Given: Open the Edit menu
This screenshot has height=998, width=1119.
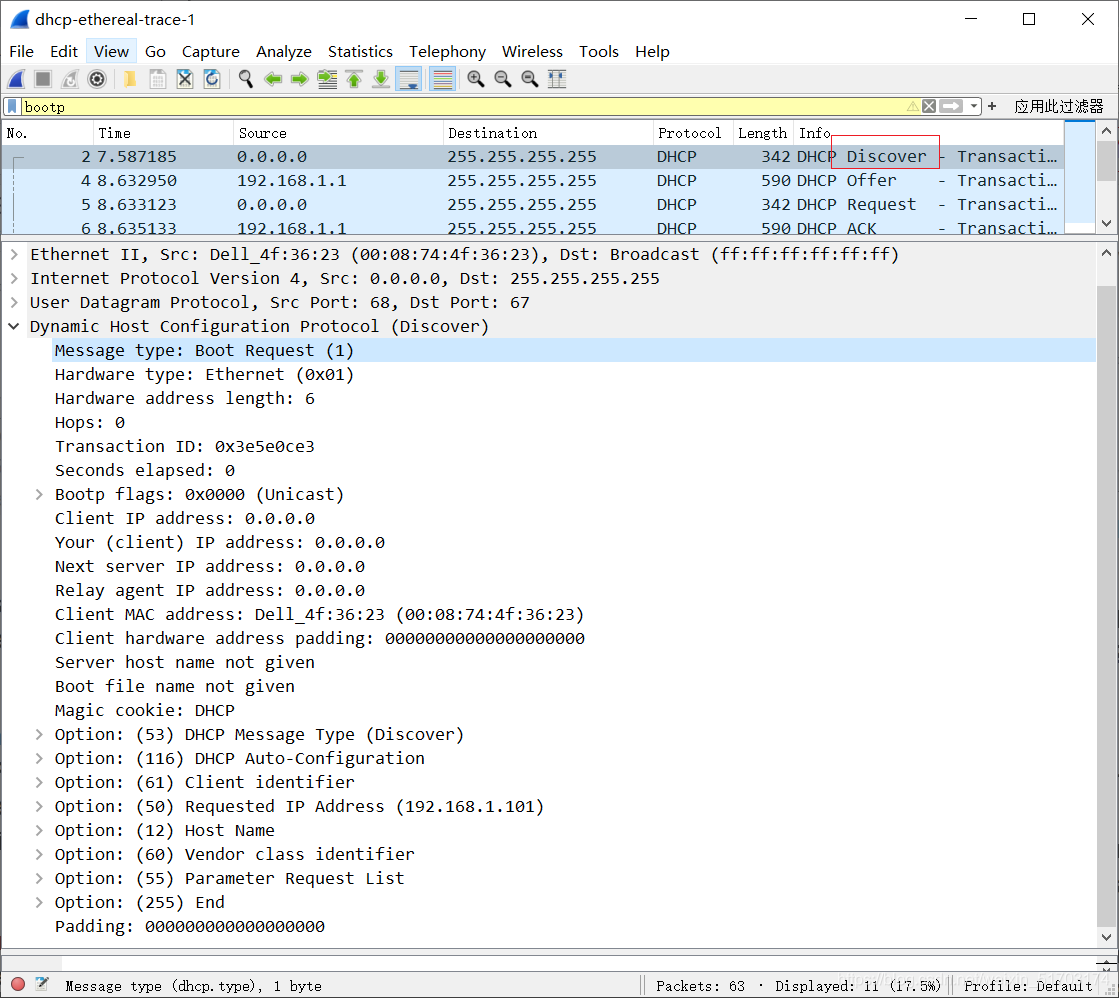Looking at the screenshot, I should click(x=64, y=51).
